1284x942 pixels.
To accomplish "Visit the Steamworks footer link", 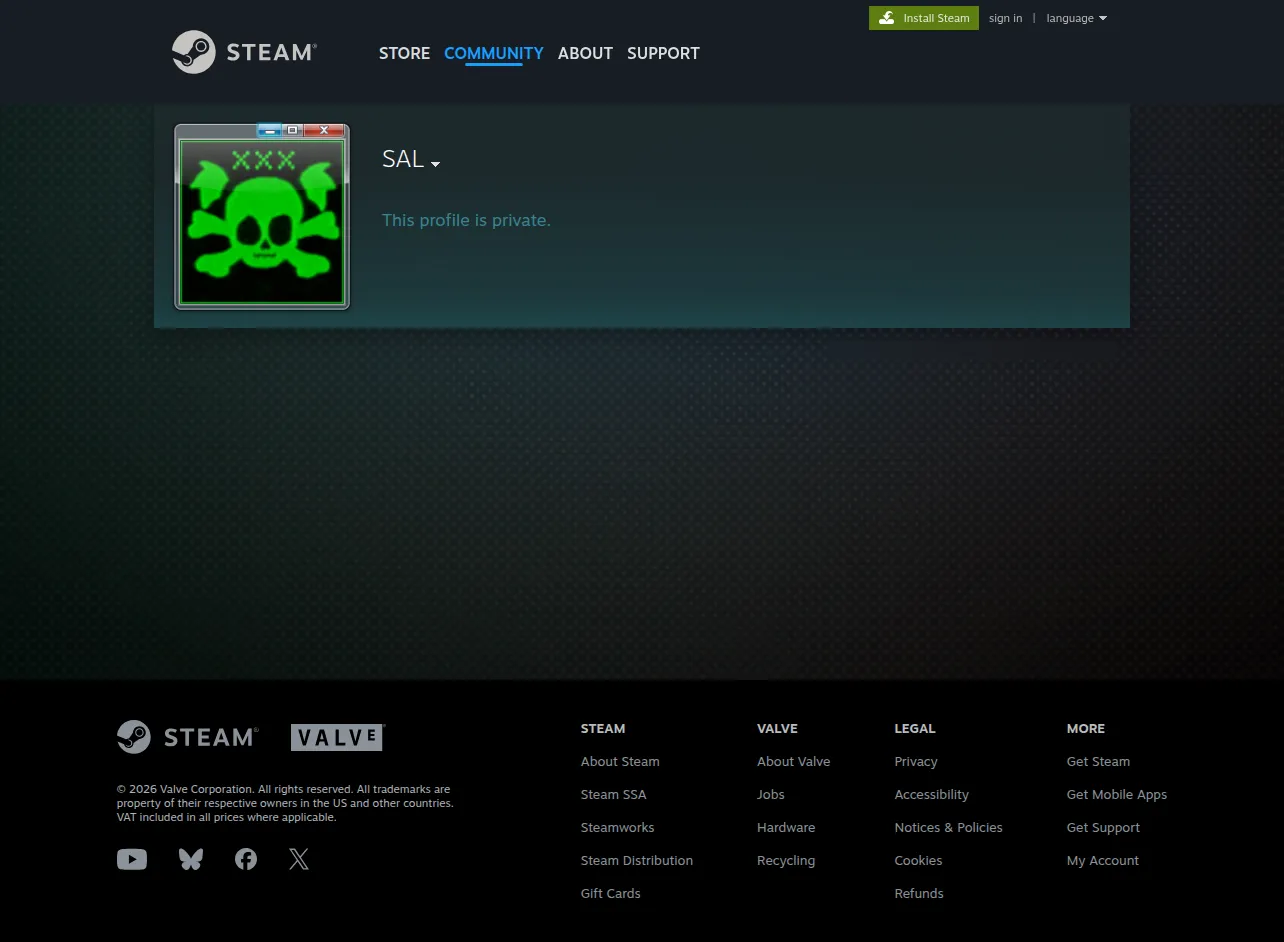I will coord(618,827).
